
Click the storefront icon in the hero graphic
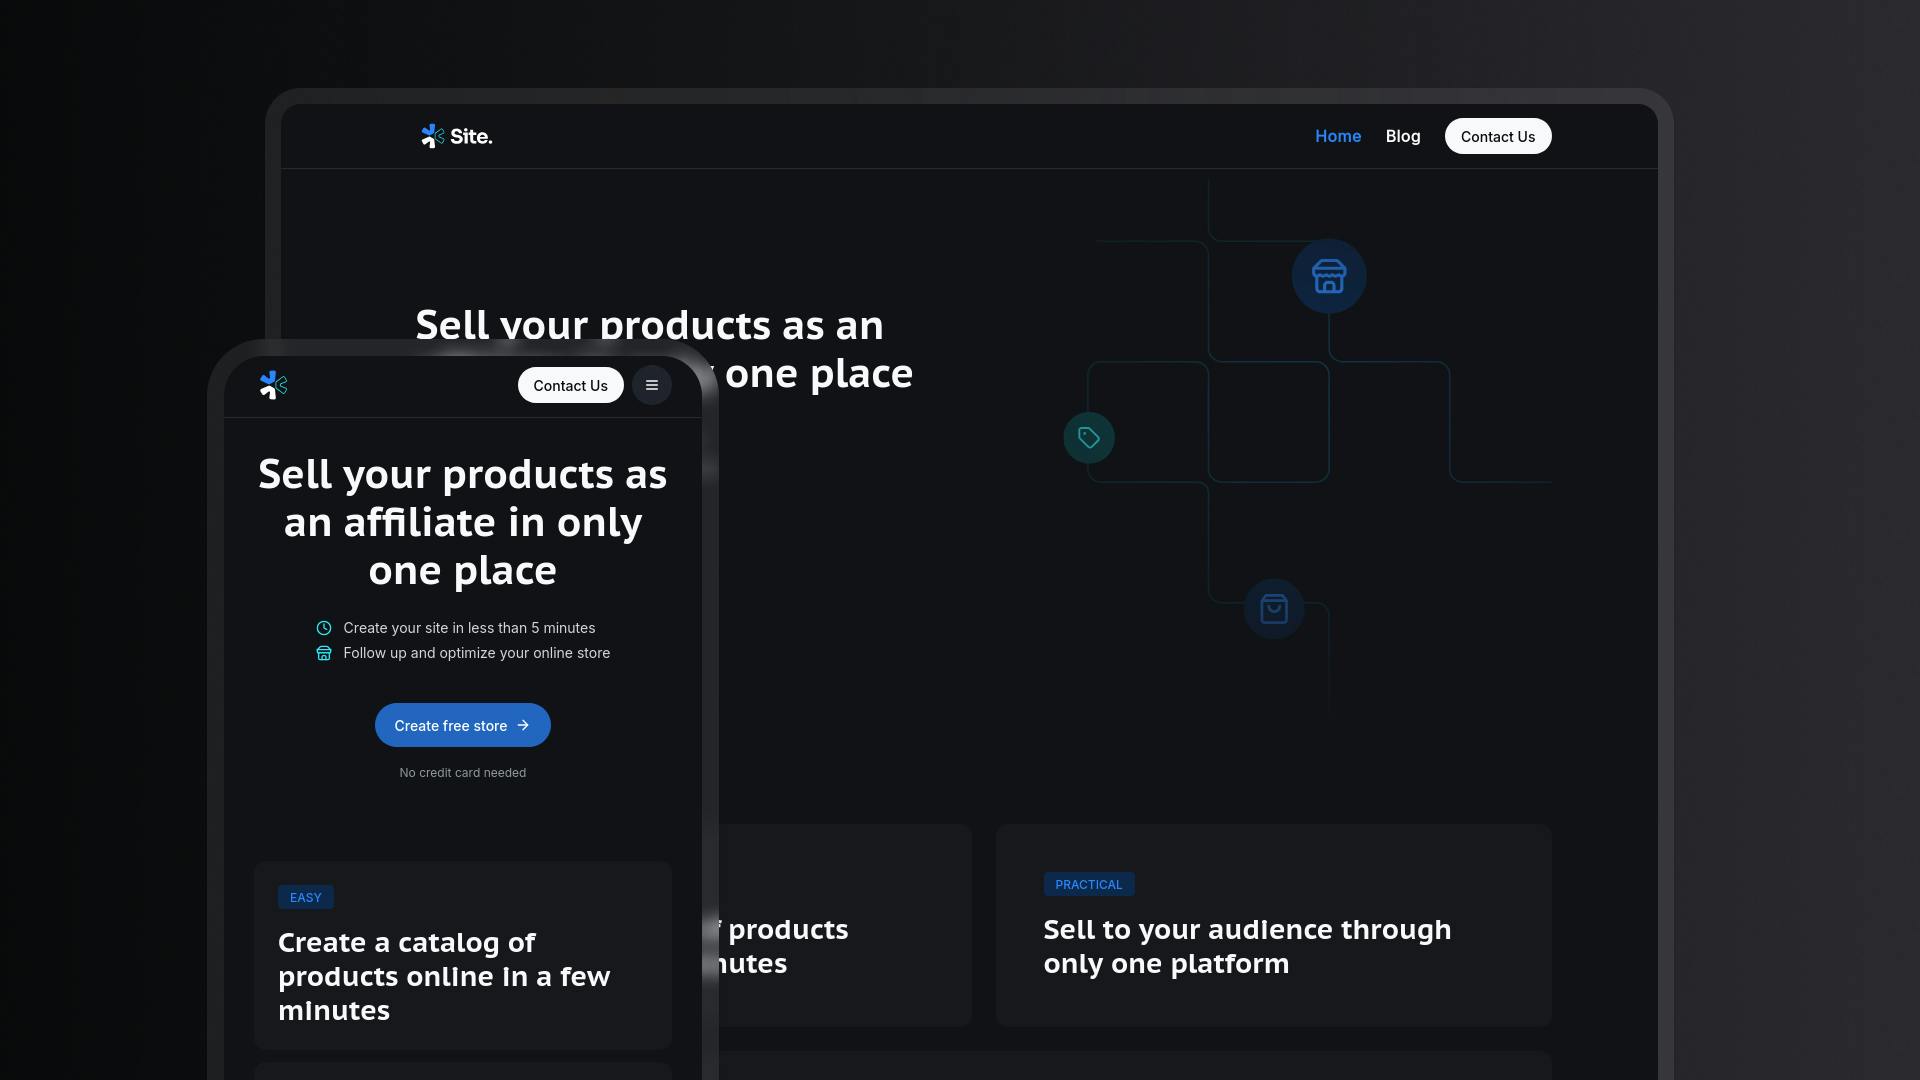click(1328, 276)
